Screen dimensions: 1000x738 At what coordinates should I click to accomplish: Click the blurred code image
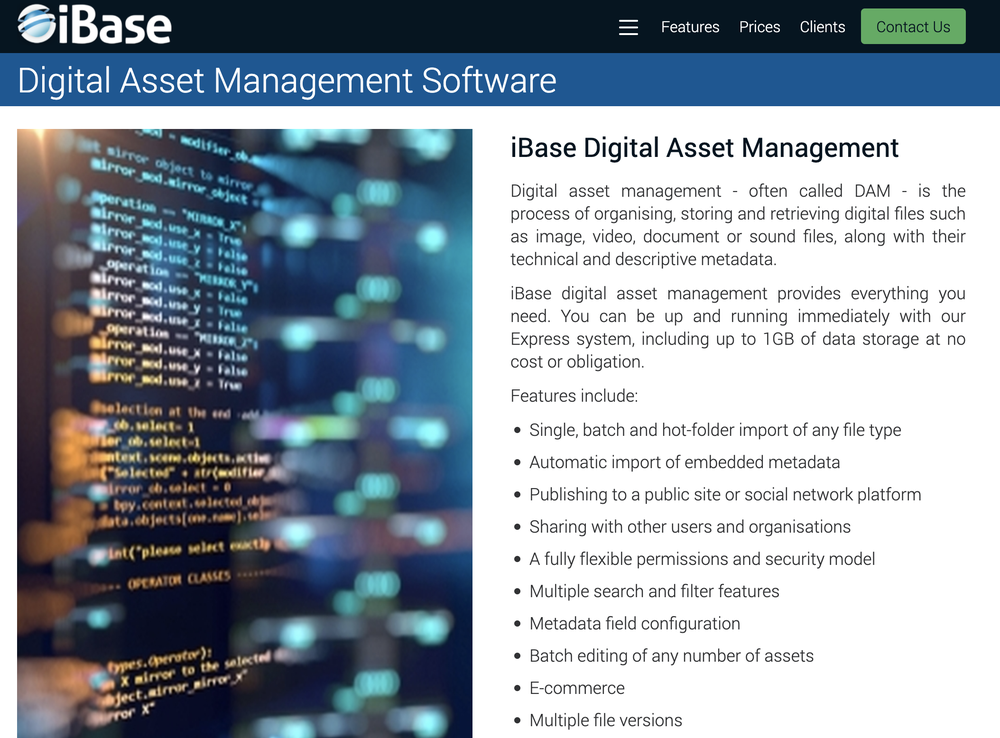coord(245,434)
